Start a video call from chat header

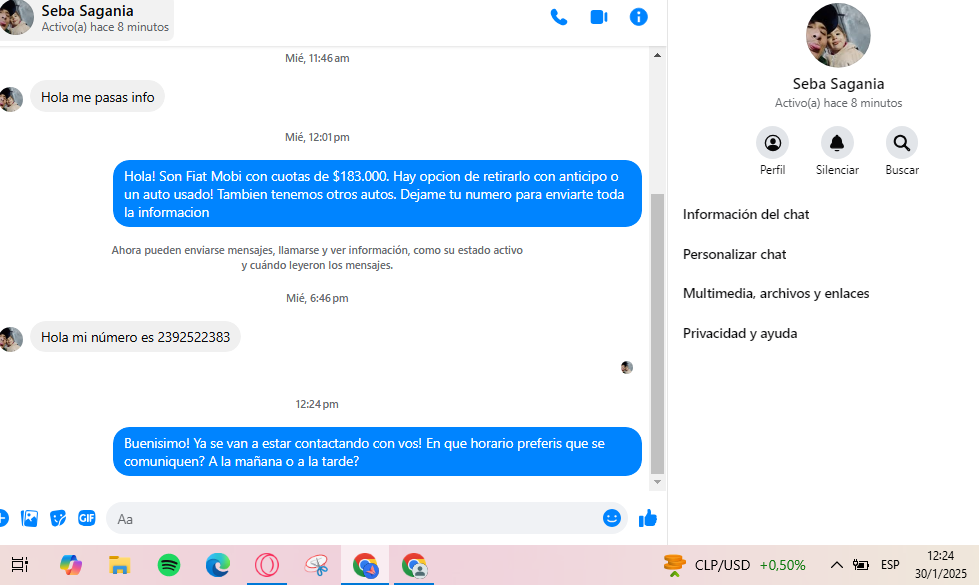tap(599, 17)
